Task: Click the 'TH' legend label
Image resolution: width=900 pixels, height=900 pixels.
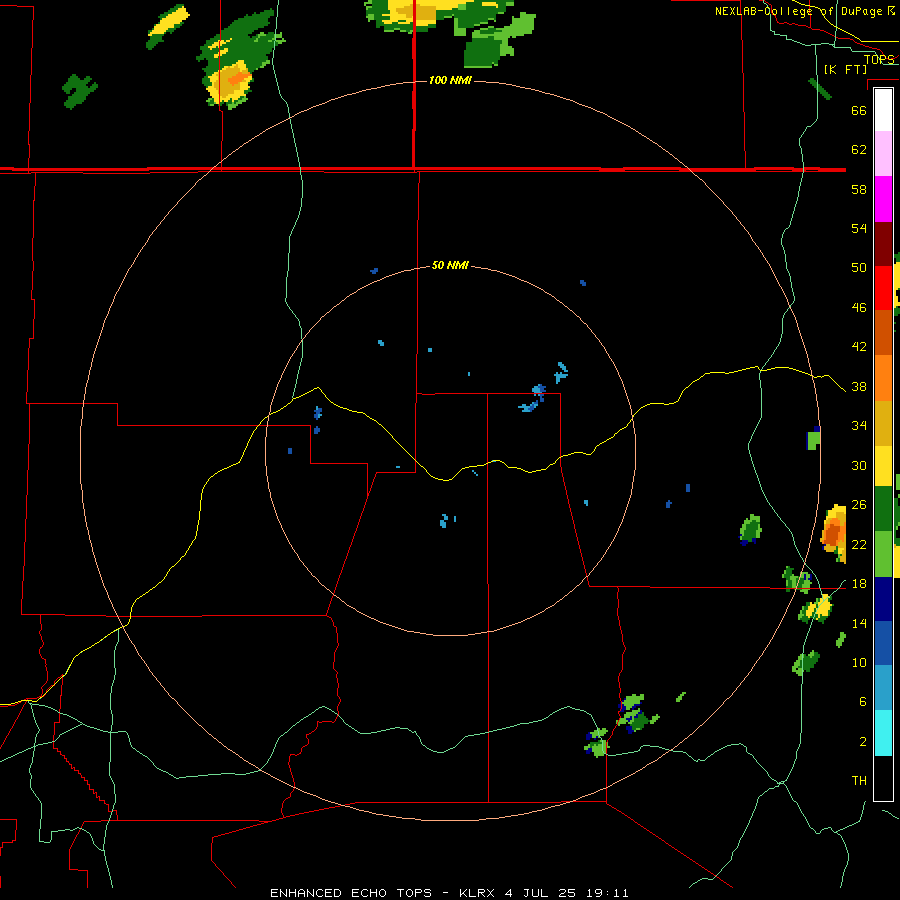Action: click(859, 781)
